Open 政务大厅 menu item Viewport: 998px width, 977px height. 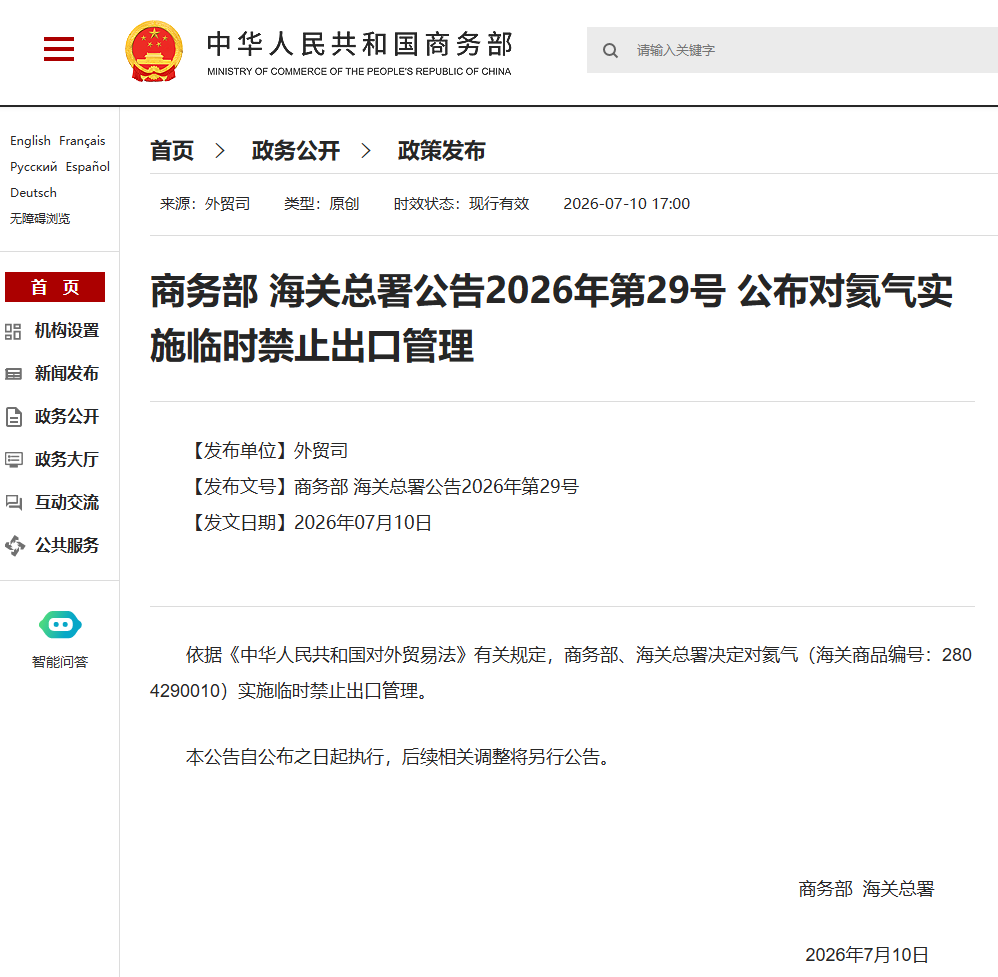coord(67,460)
